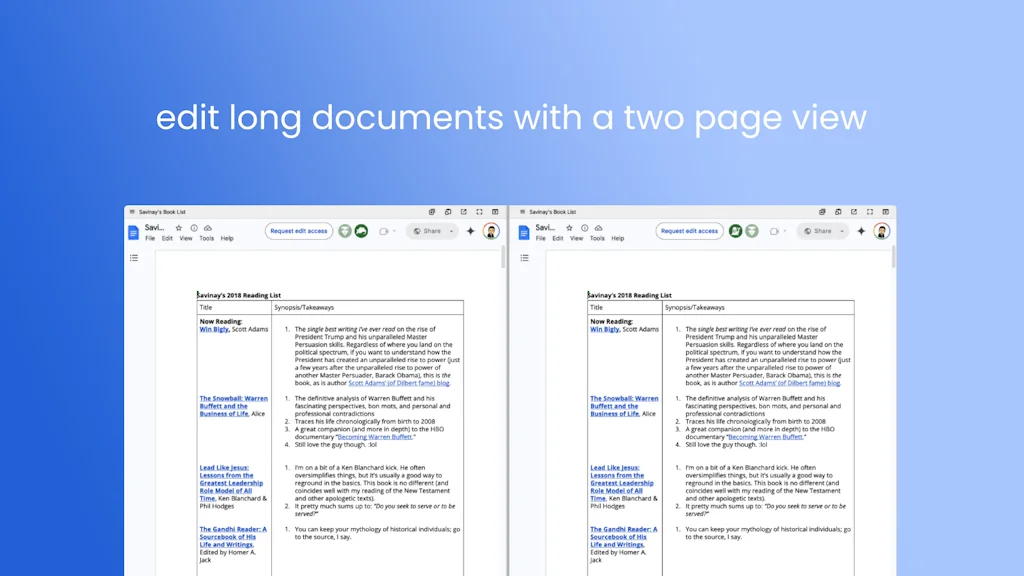Click the document details info icon
This screenshot has width=1024, height=576.
[194, 227]
